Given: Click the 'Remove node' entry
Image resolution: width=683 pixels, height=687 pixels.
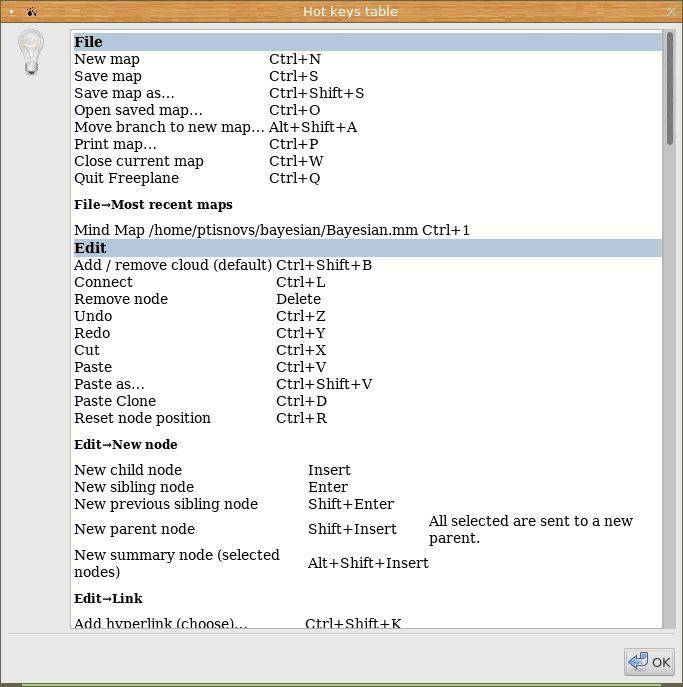Looking at the screenshot, I should [121, 299].
